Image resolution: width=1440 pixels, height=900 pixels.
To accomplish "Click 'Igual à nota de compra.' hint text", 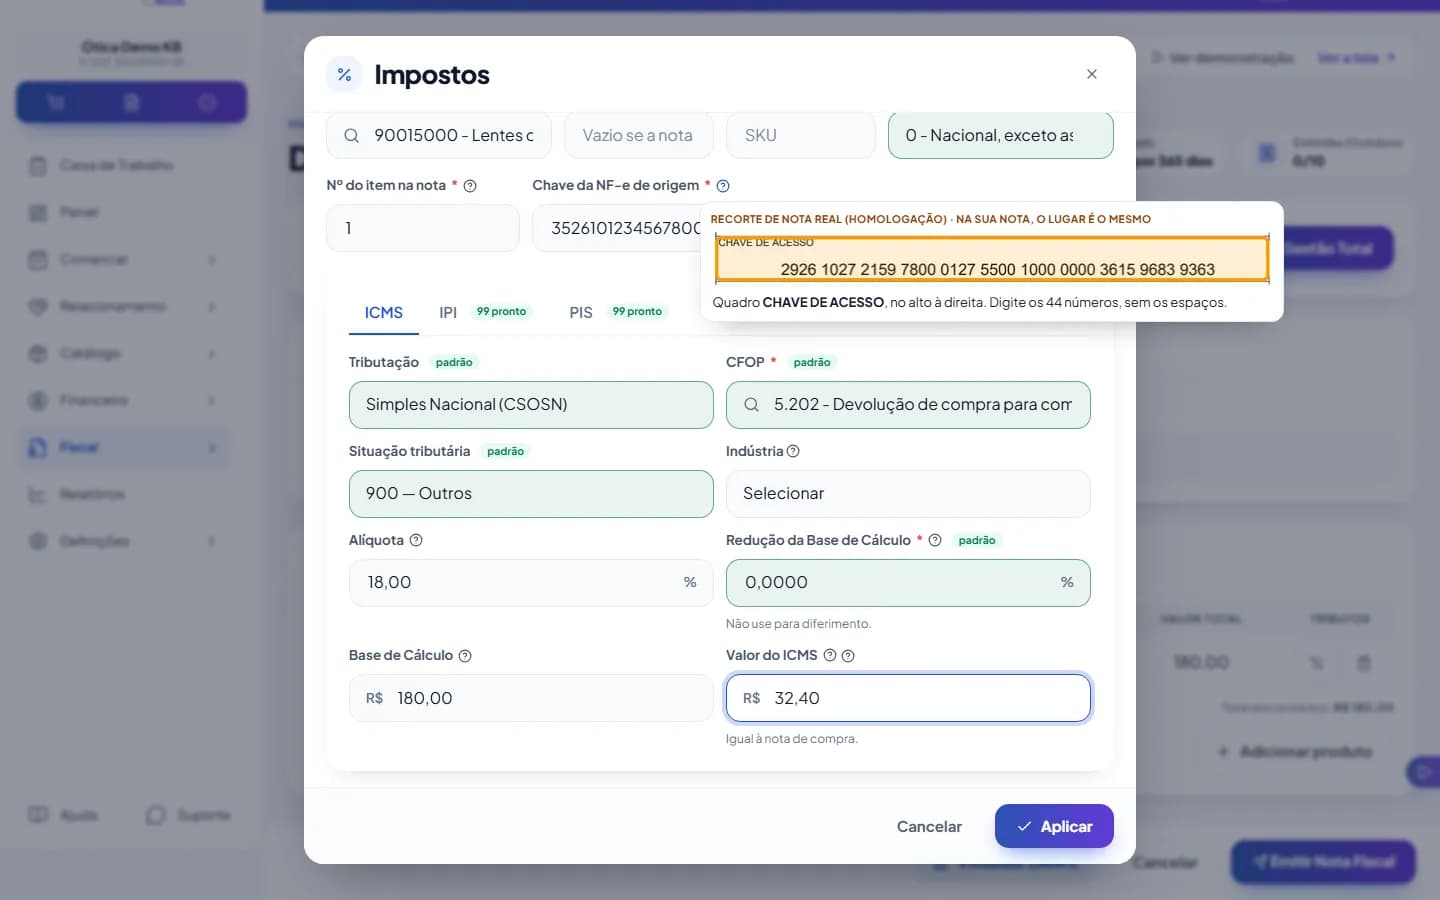I will coord(792,739).
